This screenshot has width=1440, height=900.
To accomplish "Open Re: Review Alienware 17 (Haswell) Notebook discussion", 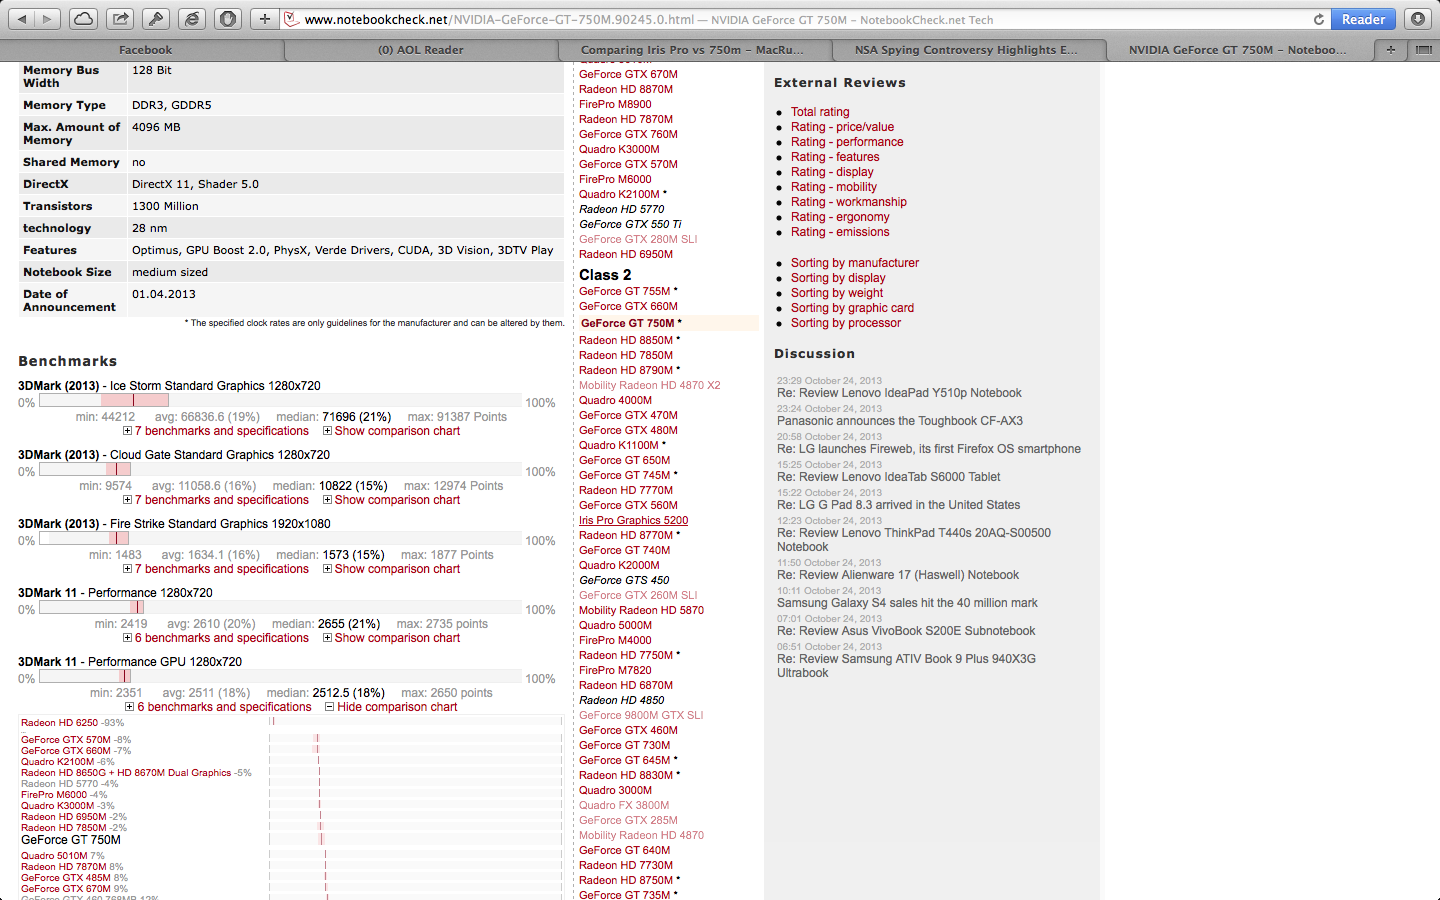I will click(x=898, y=575).
